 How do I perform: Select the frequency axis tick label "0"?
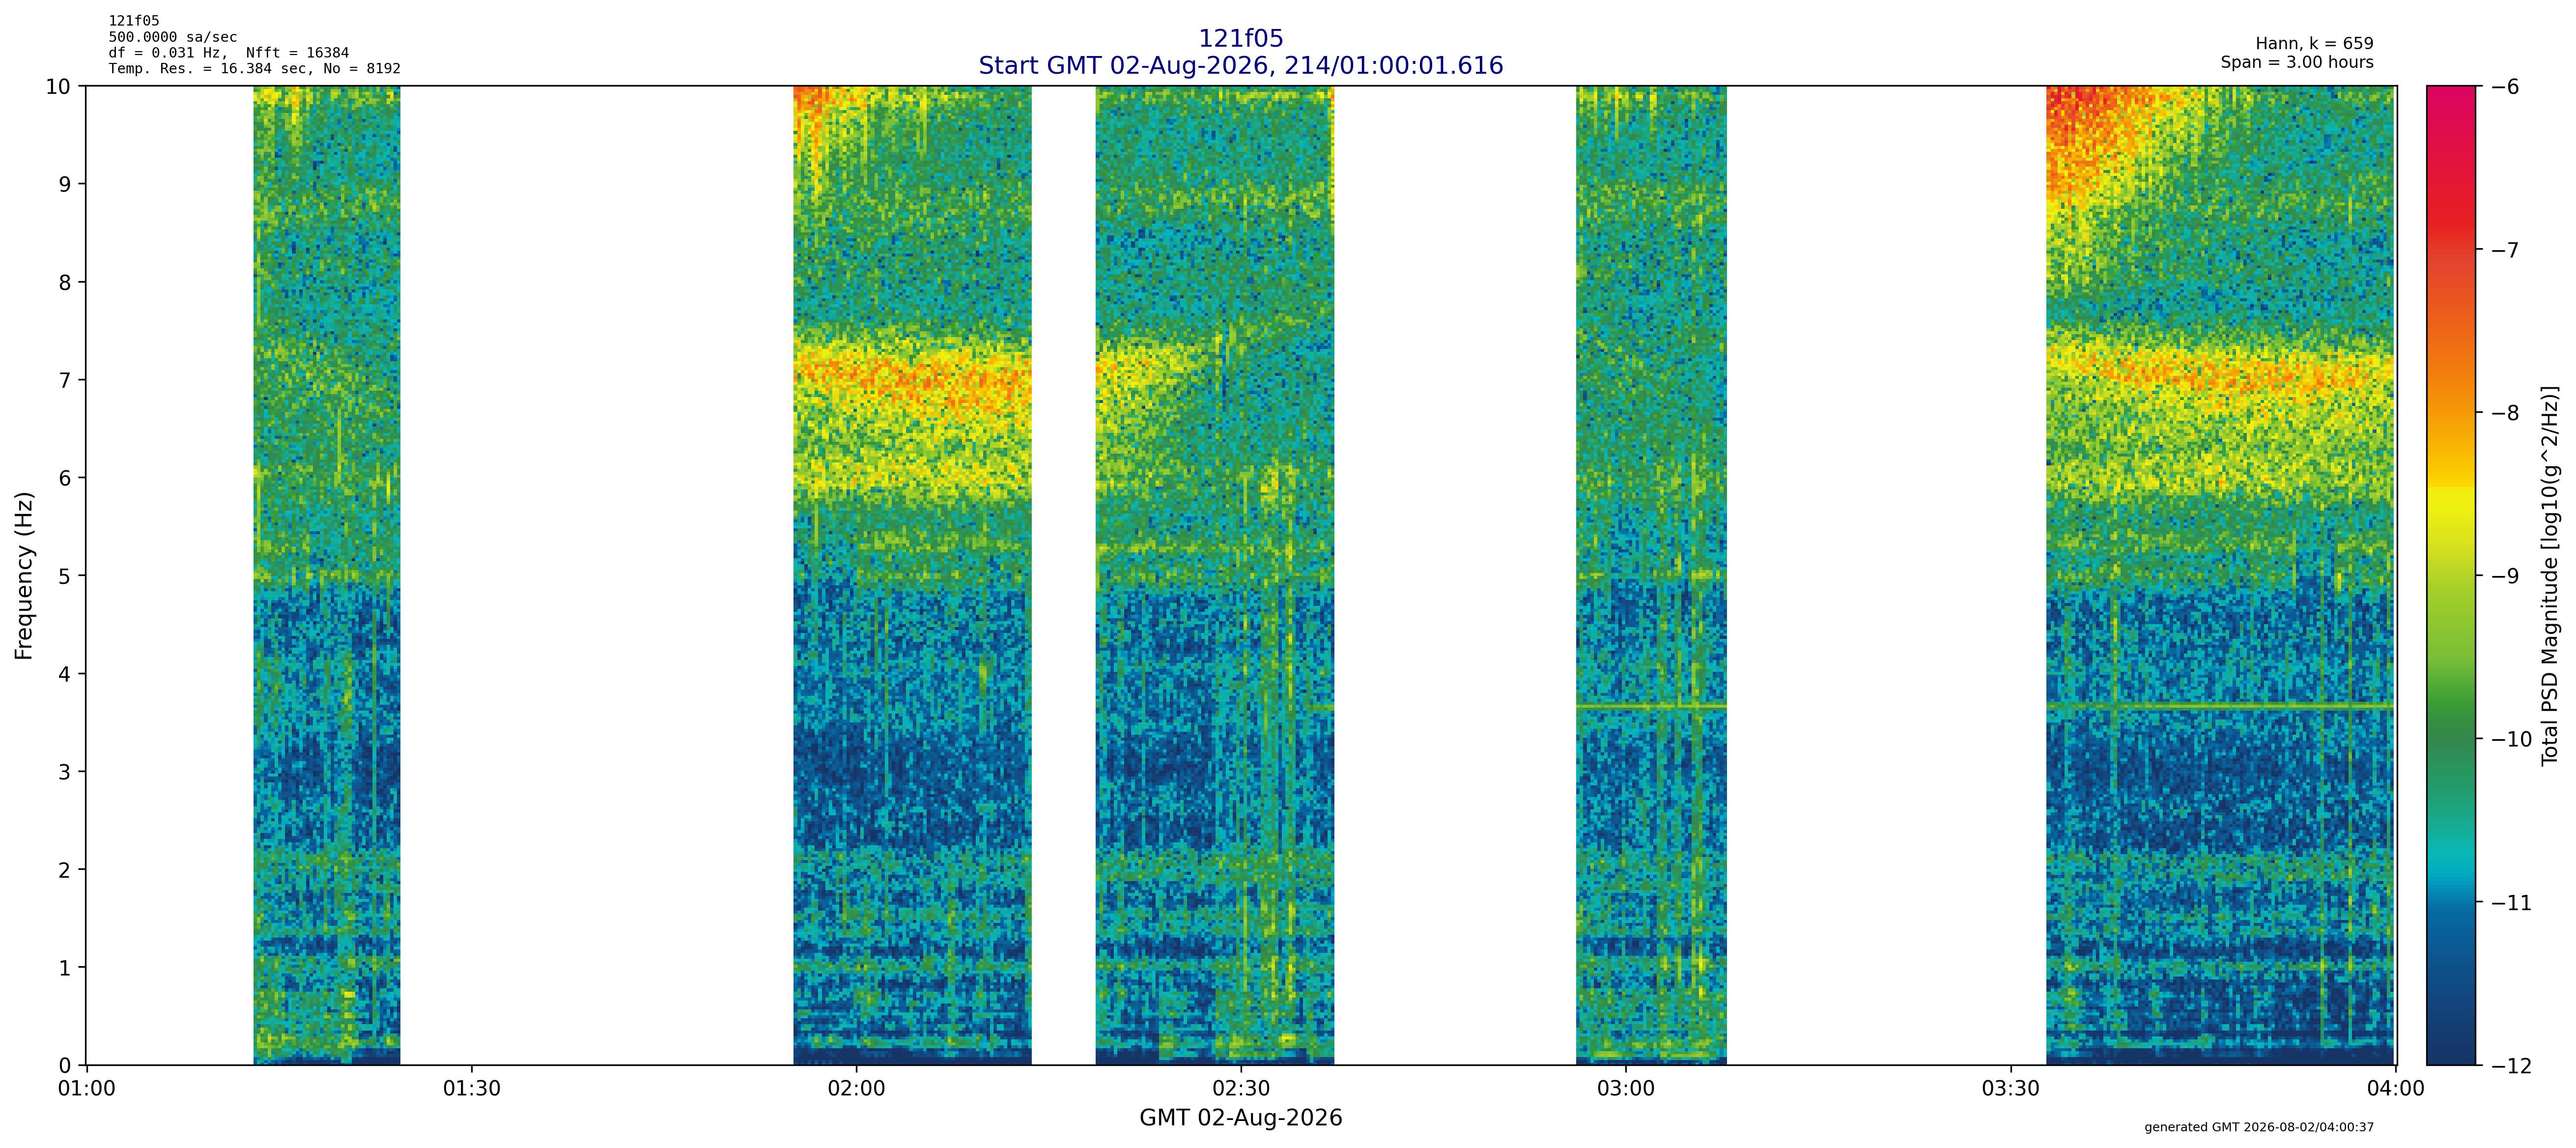tap(65, 1067)
